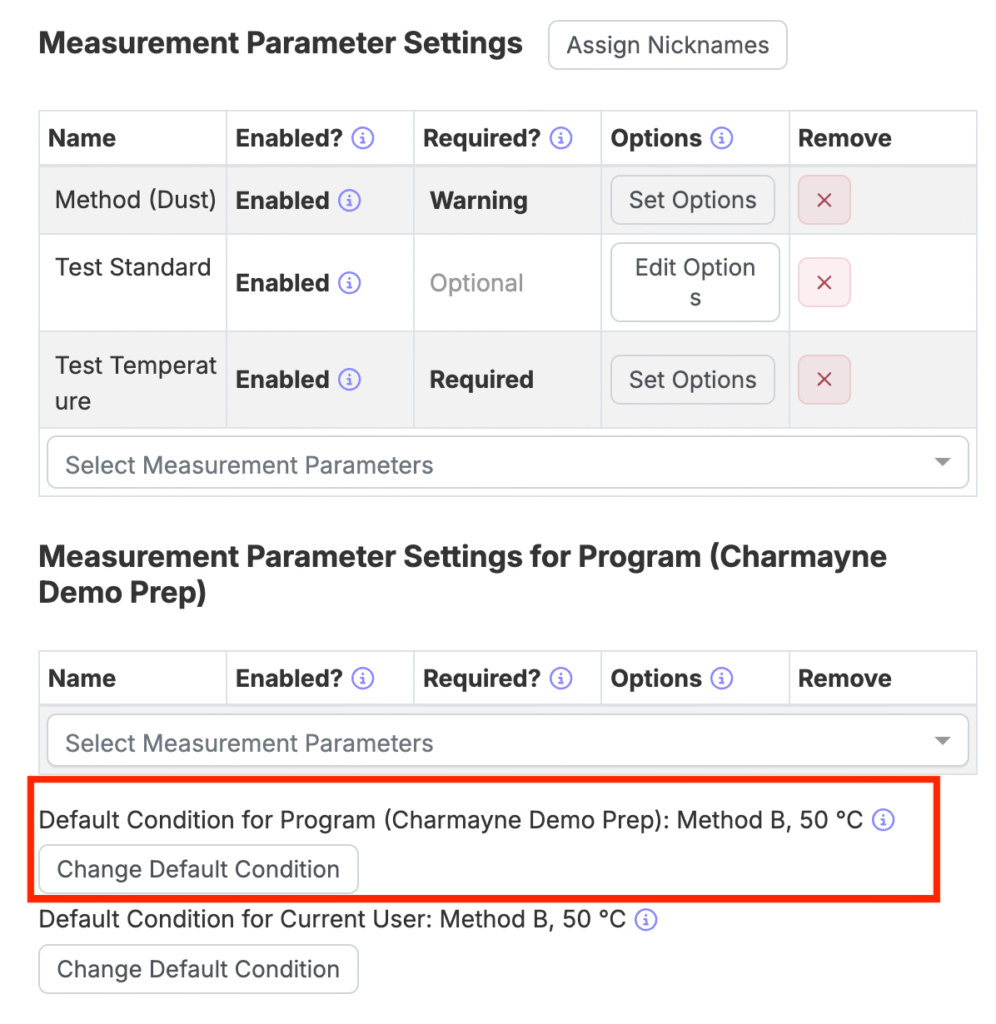Screen dimensions: 996x1024
Task: Remove the Test Temperature parameter row
Action: point(824,379)
